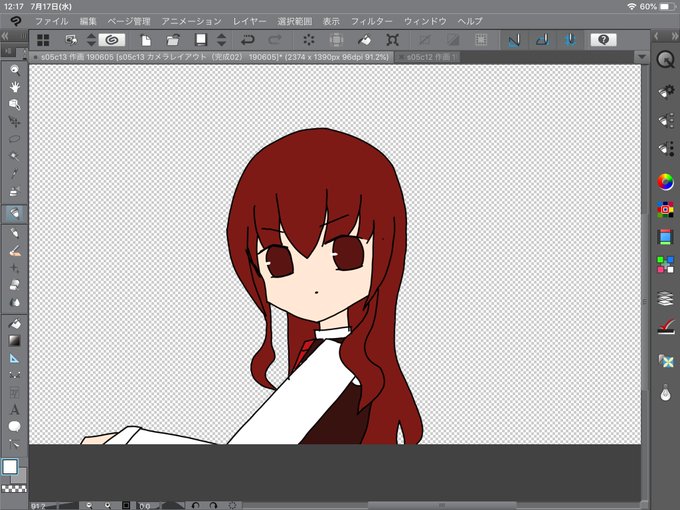The height and width of the screenshot is (510, 680).
Task: Select the transparent color checkered swatch
Action: click(14, 489)
